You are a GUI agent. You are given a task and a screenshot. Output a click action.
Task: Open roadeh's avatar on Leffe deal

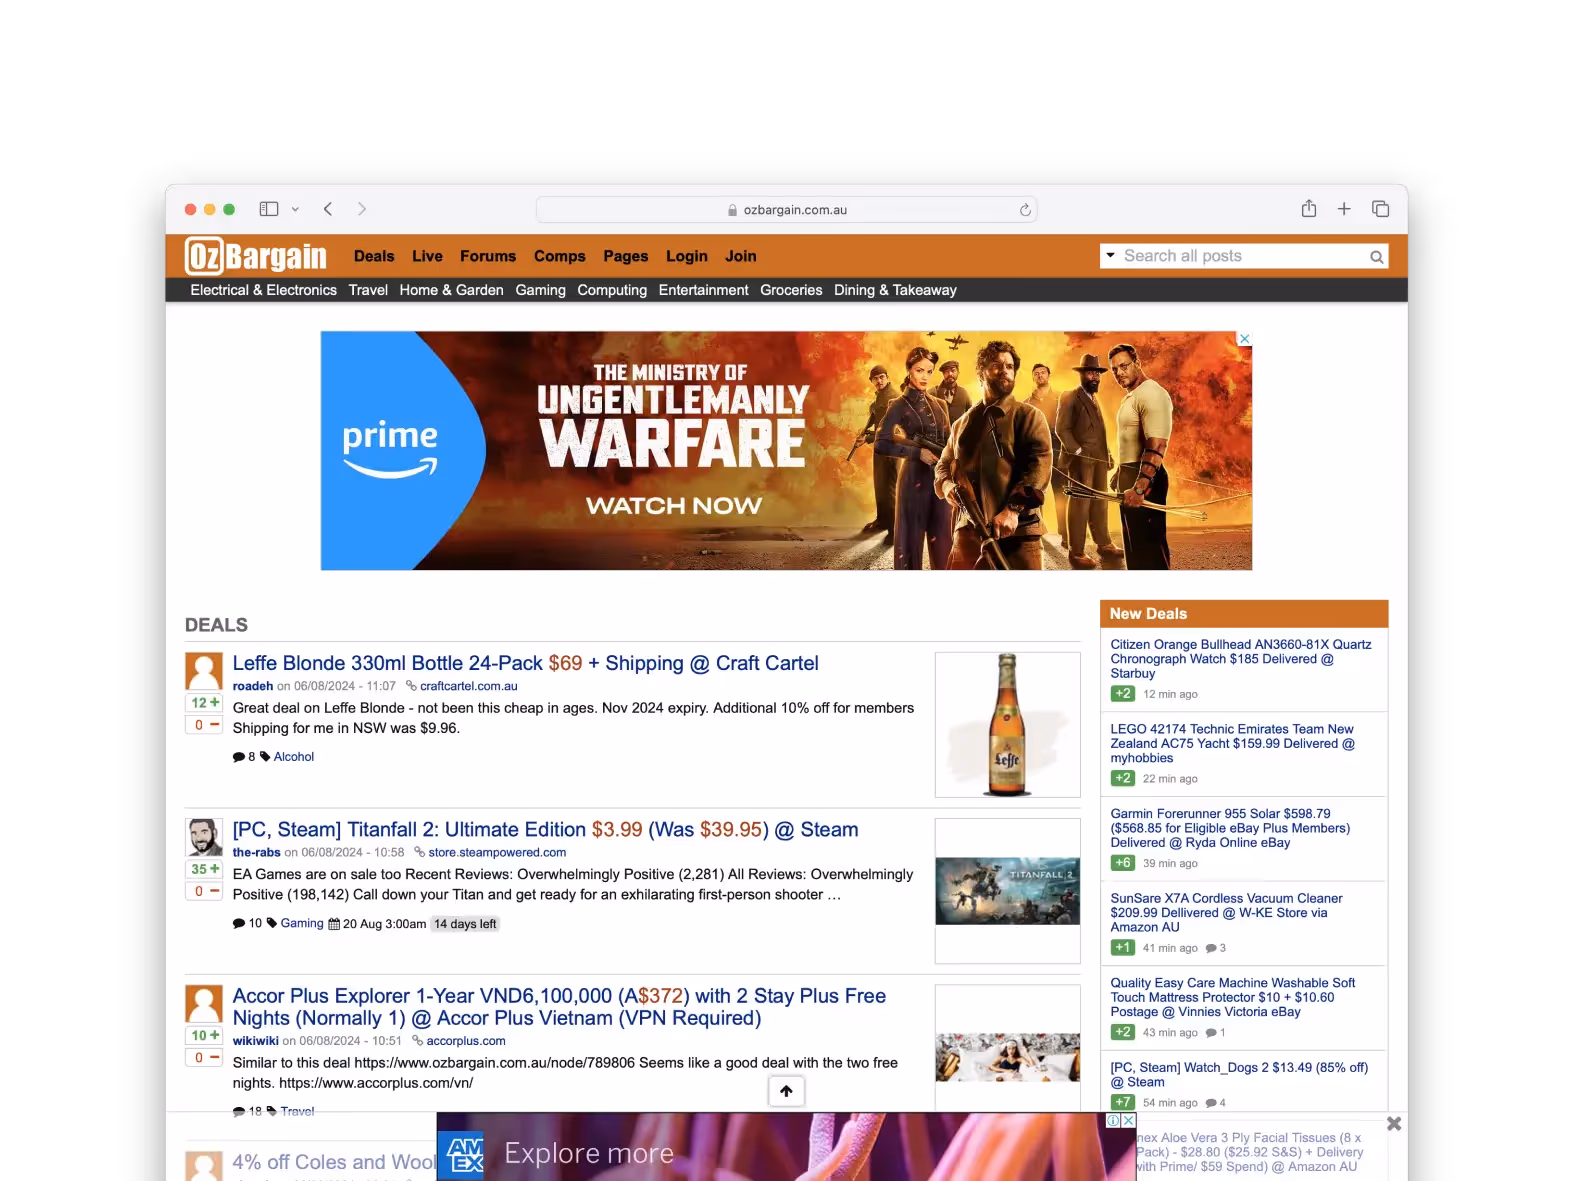point(204,670)
